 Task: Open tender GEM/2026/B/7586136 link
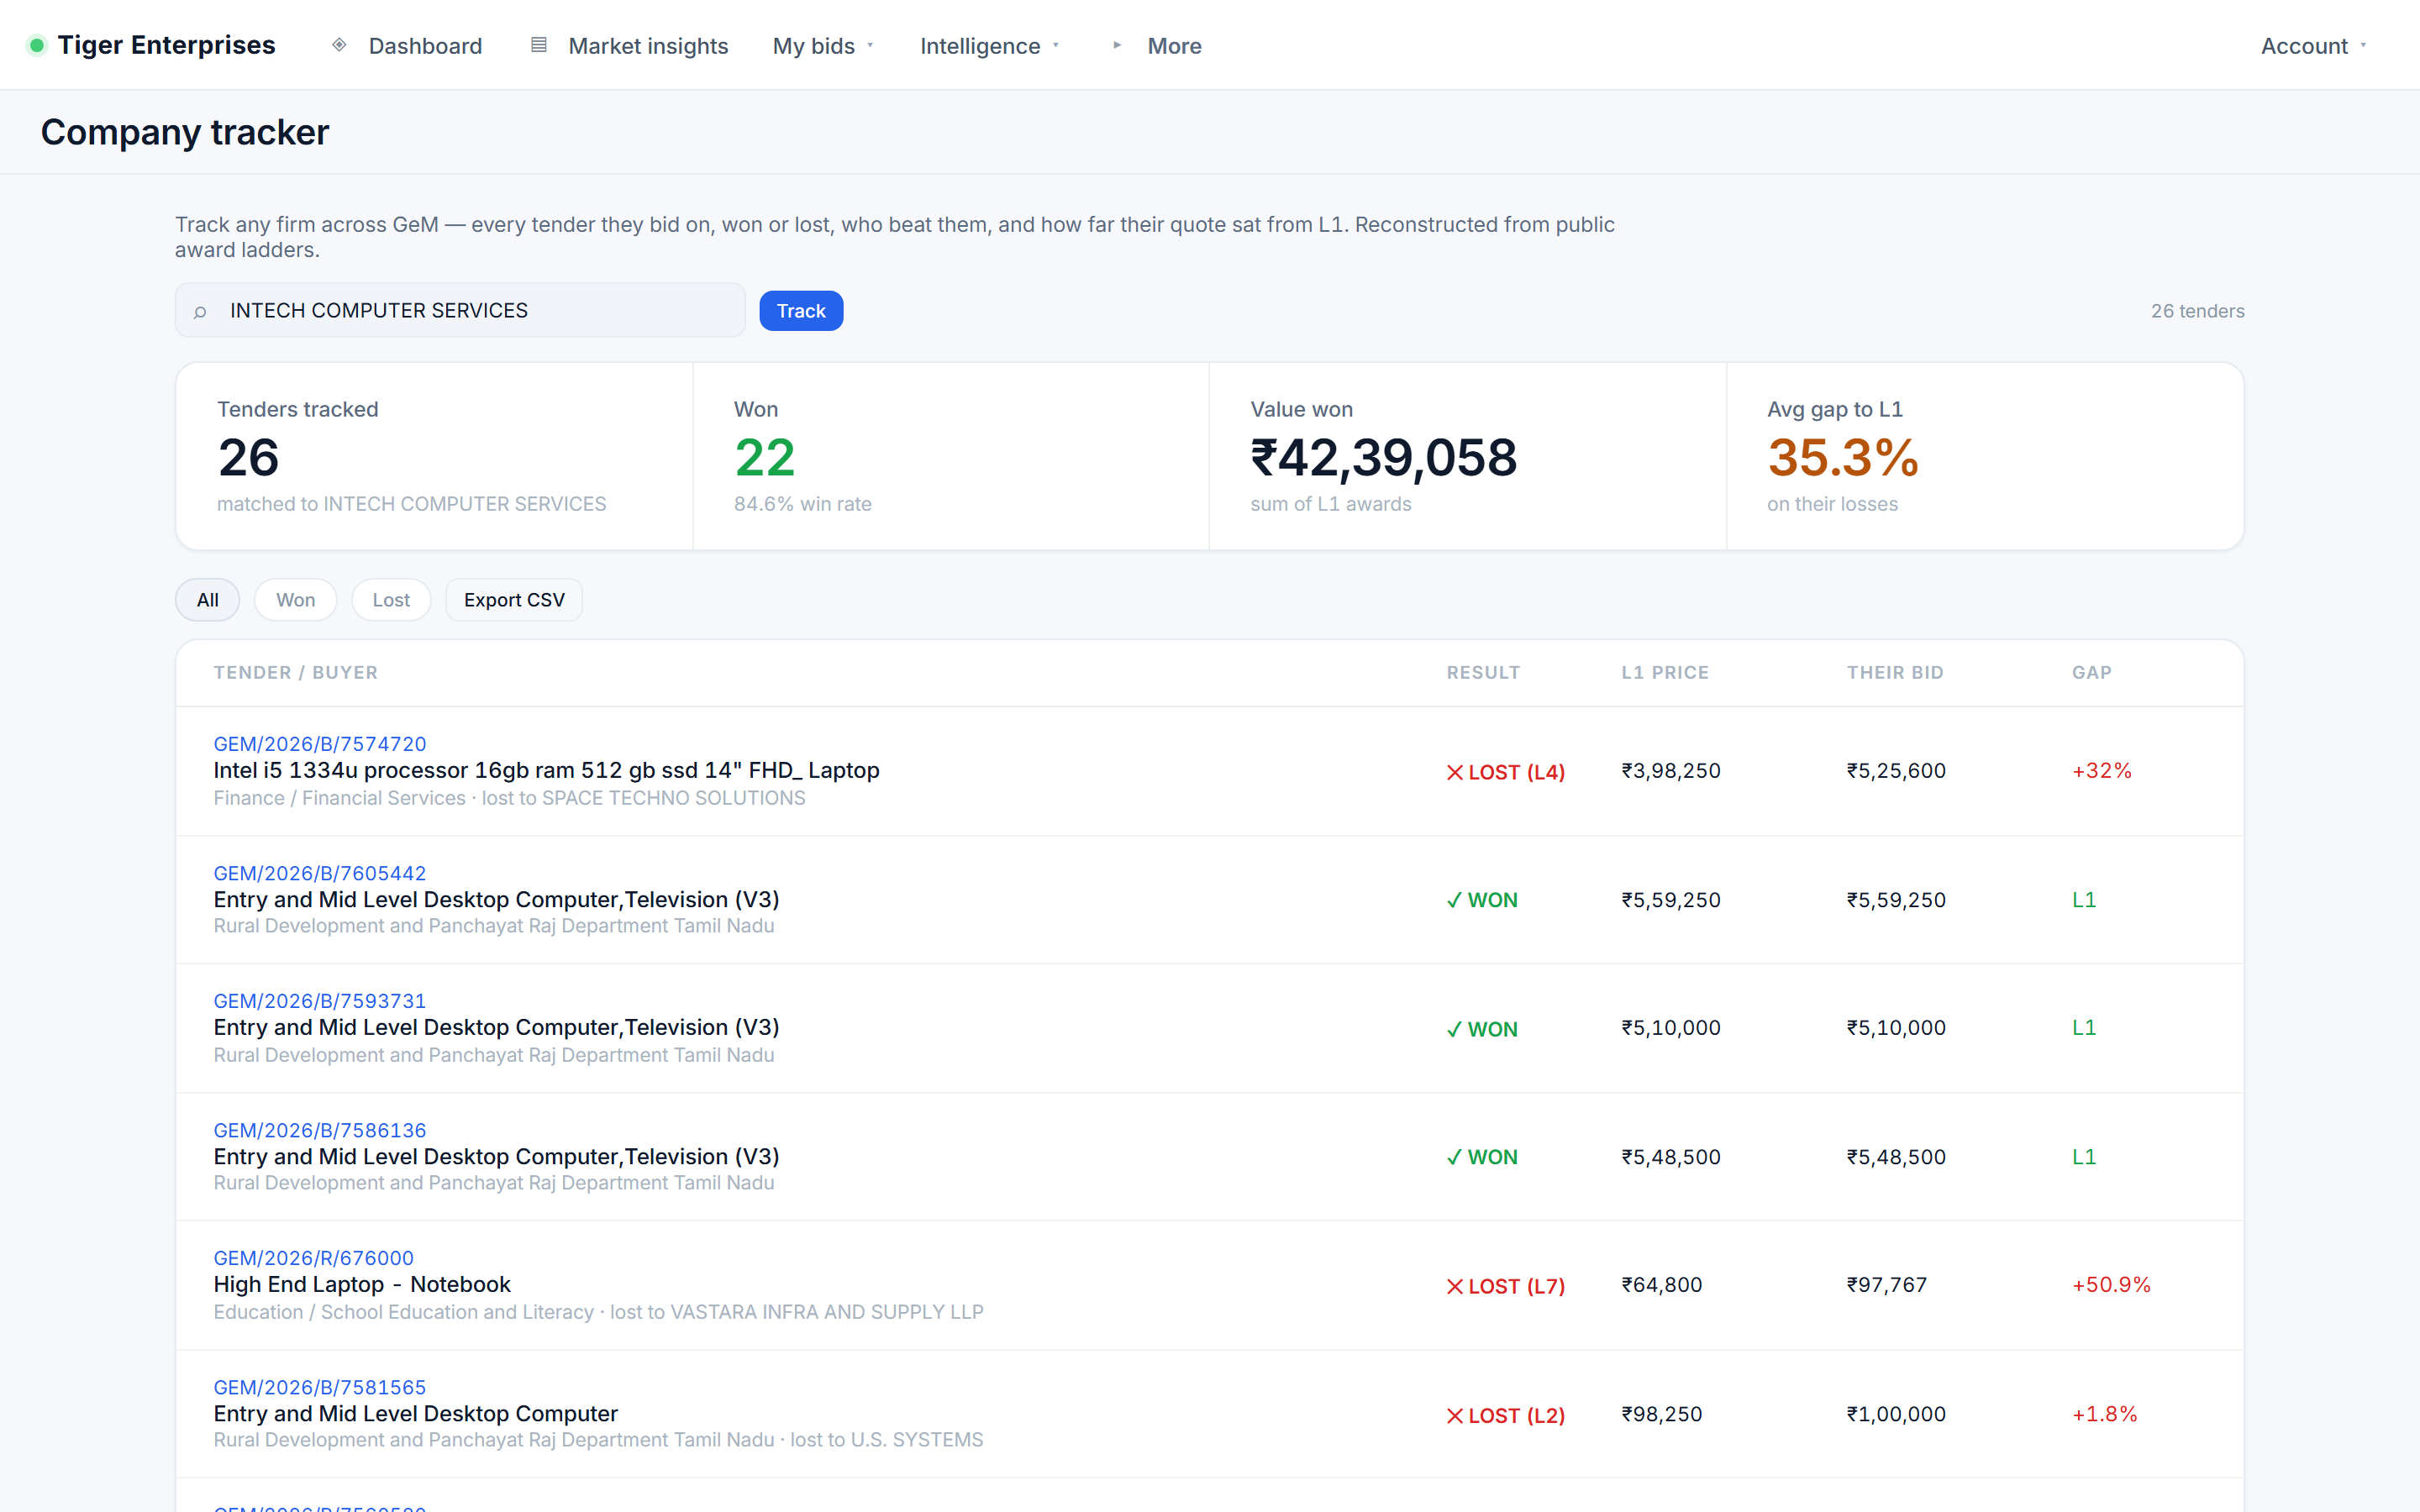pyautogui.click(x=320, y=1130)
